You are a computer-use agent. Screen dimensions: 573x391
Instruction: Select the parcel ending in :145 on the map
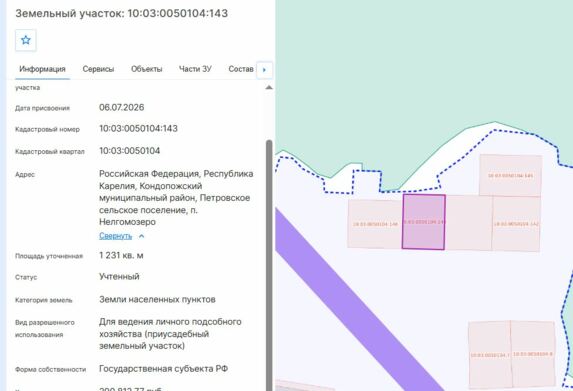click(511, 175)
